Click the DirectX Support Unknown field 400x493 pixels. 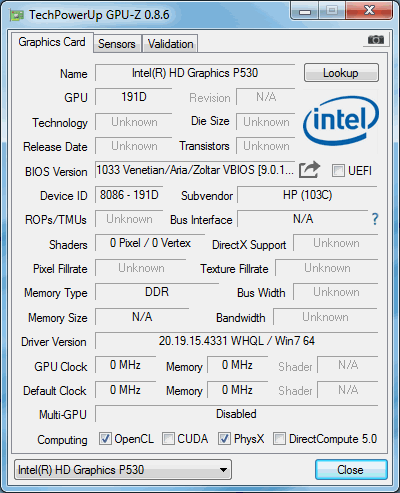point(336,243)
